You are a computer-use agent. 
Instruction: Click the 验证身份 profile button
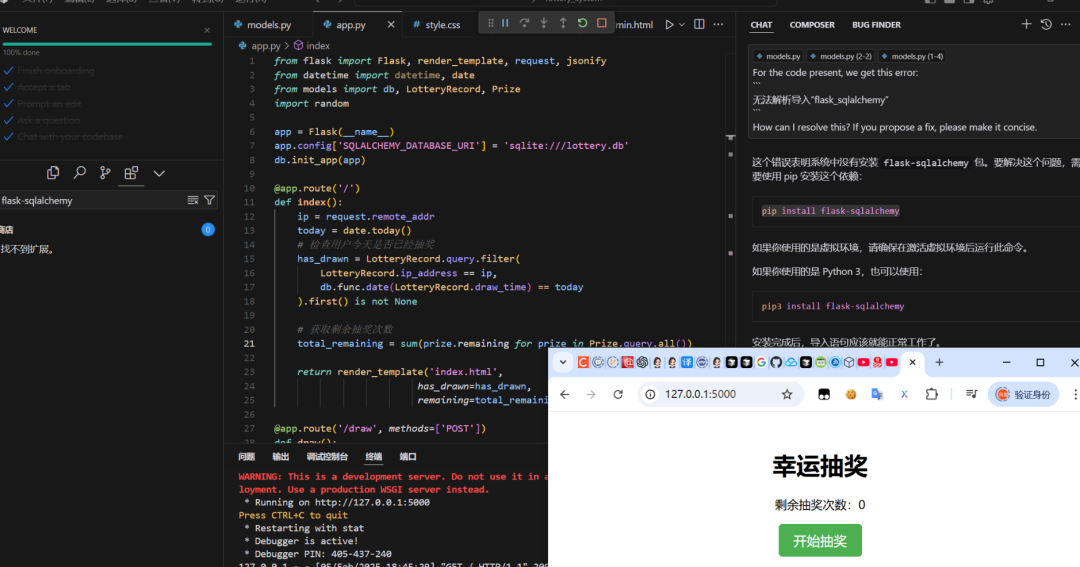(1024, 394)
